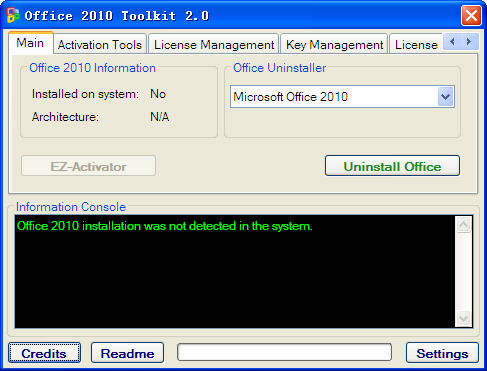This screenshot has height=371, width=487.
Task: Click the Uninstall Office button
Action: 392,166
